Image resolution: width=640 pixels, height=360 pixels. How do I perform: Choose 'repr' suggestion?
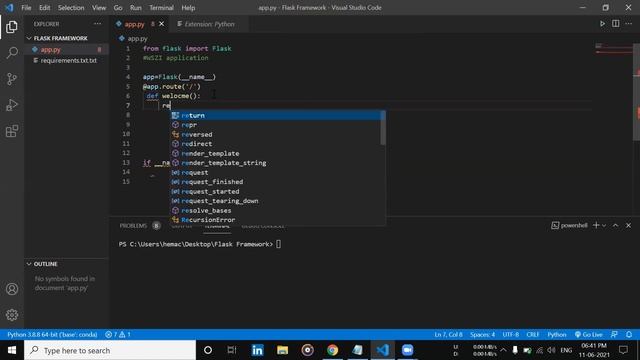[277, 125]
